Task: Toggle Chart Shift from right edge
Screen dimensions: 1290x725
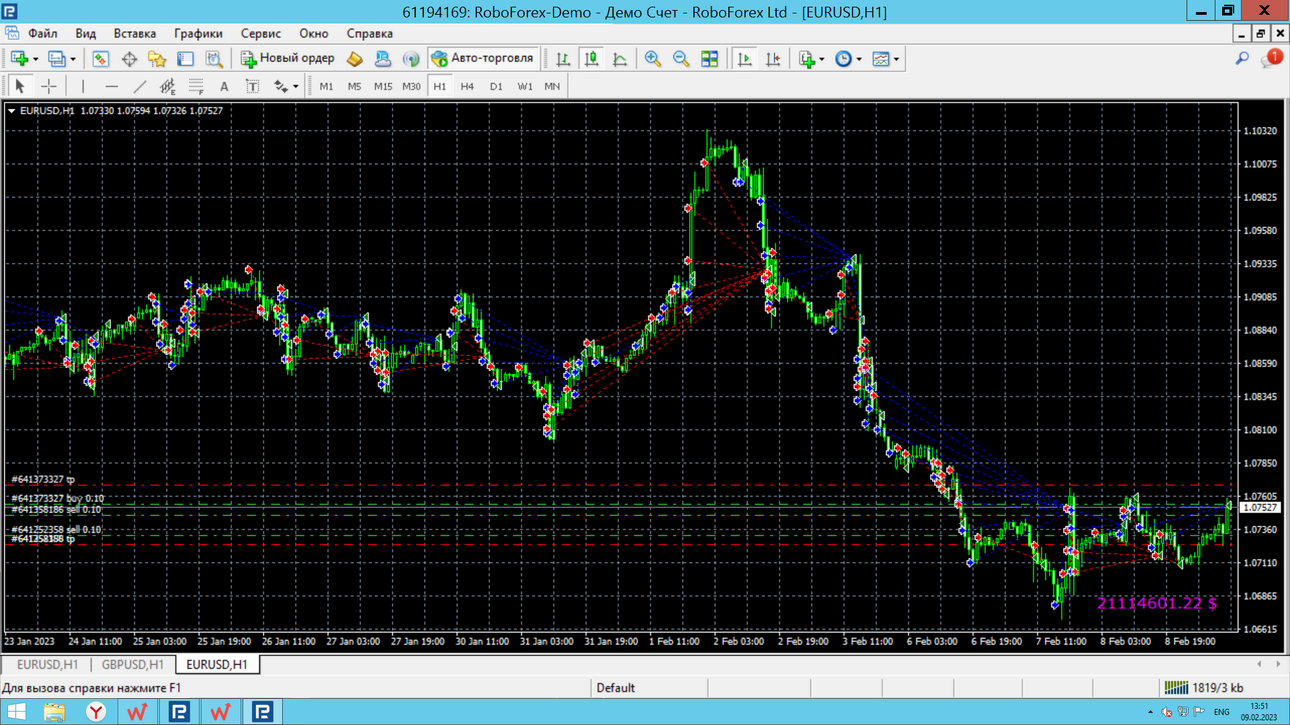Action: click(773, 59)
